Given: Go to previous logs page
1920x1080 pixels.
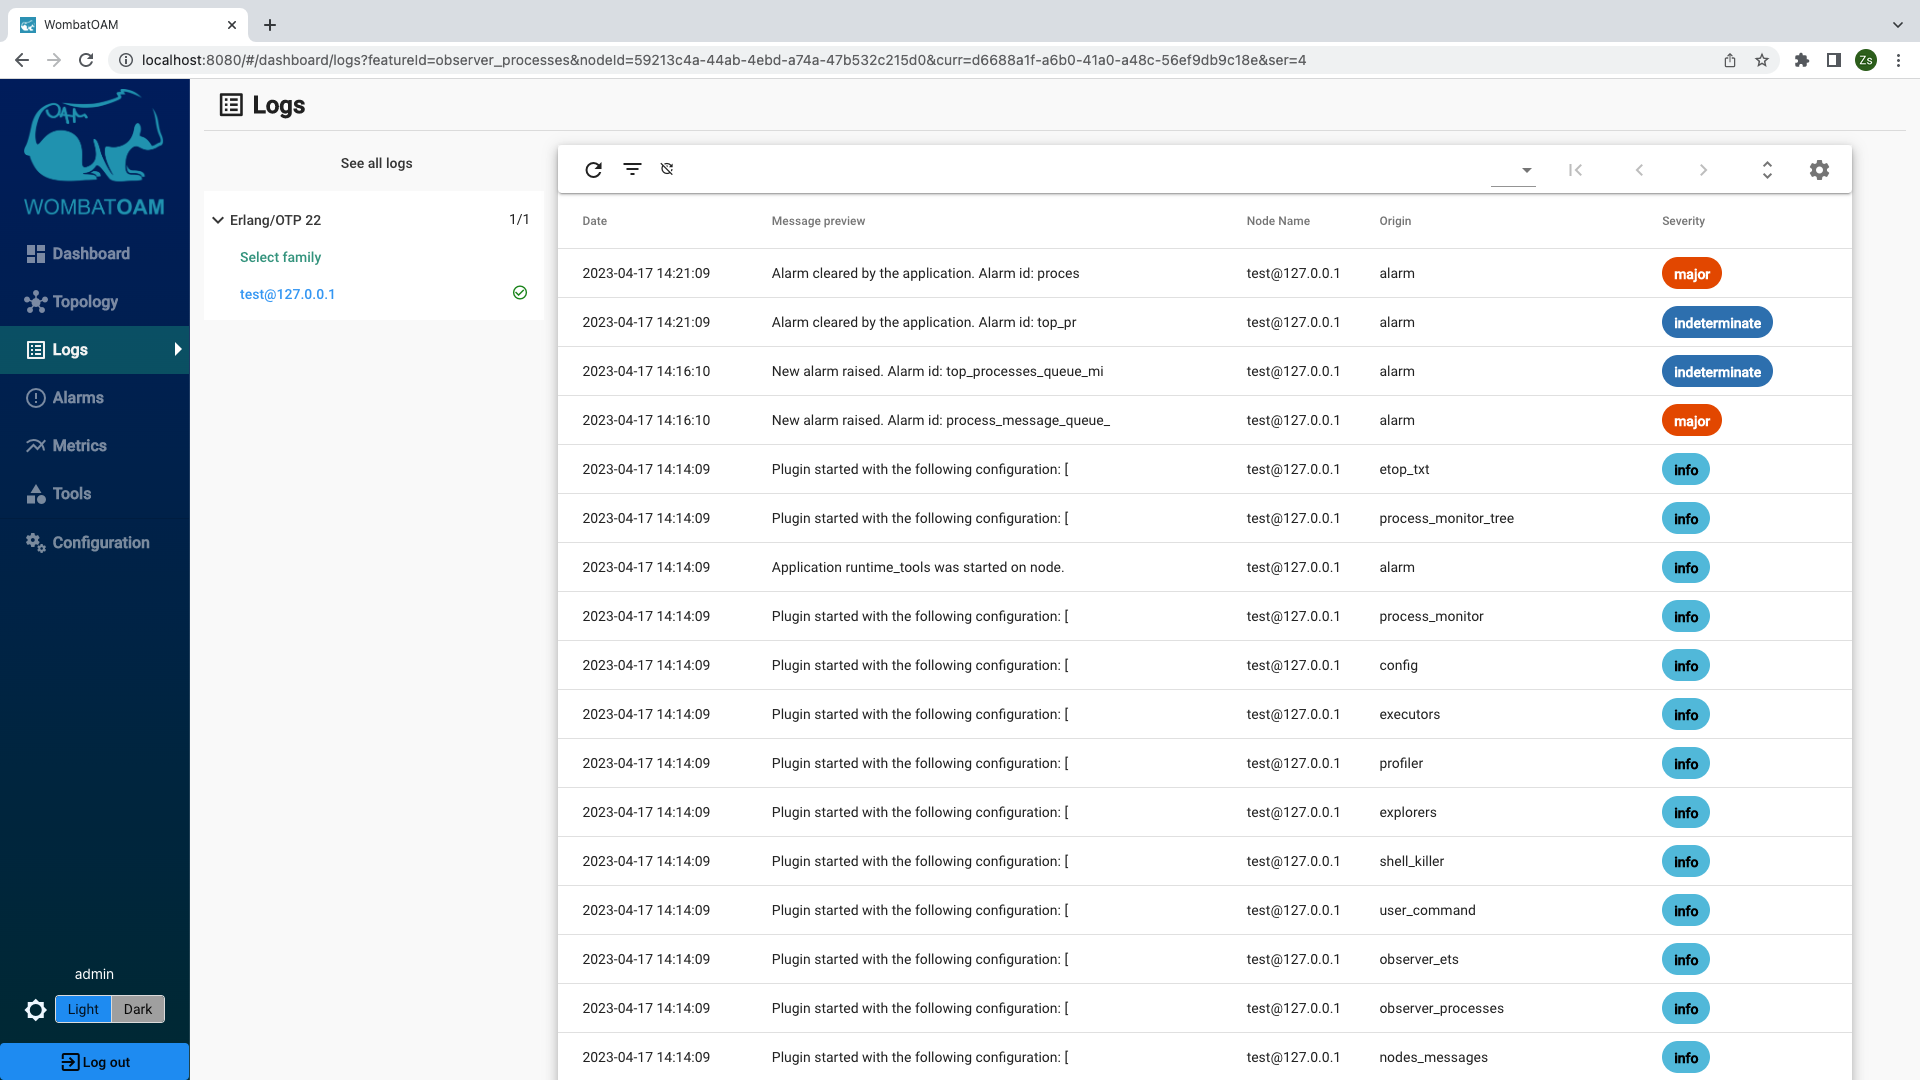Looking at the screenshot, I should (x=1639, y=170).
